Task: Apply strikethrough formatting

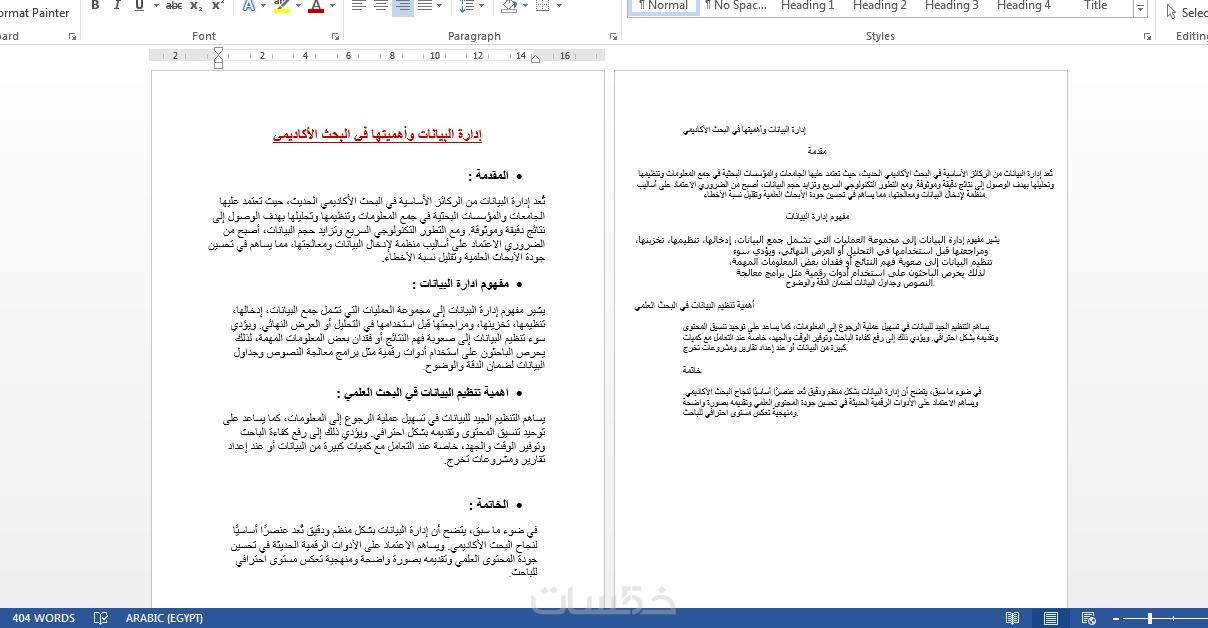Action: (174, 6)
